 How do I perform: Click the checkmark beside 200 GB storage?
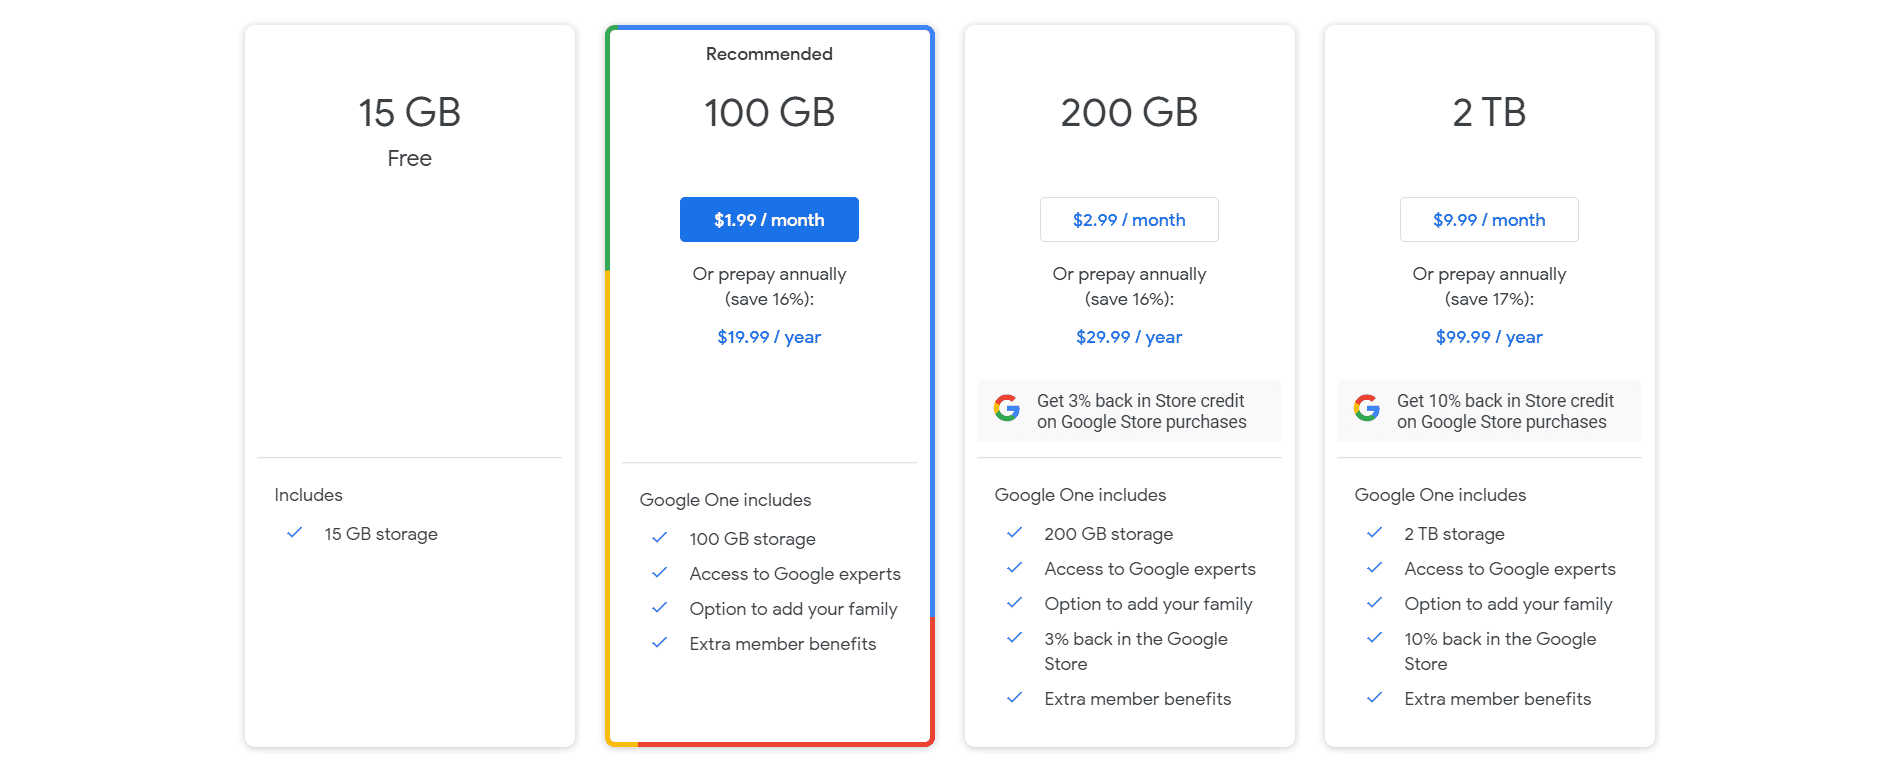coord(1015,533)
